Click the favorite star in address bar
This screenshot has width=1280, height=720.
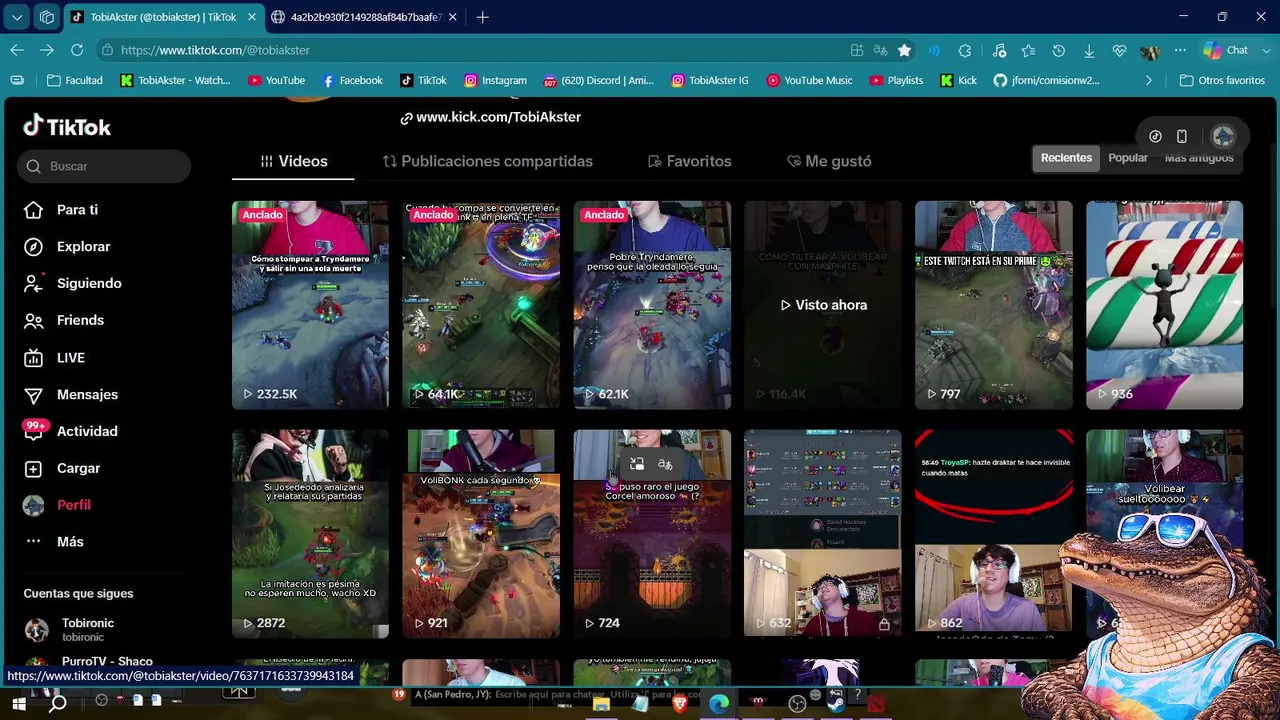[x=904, y=50]
